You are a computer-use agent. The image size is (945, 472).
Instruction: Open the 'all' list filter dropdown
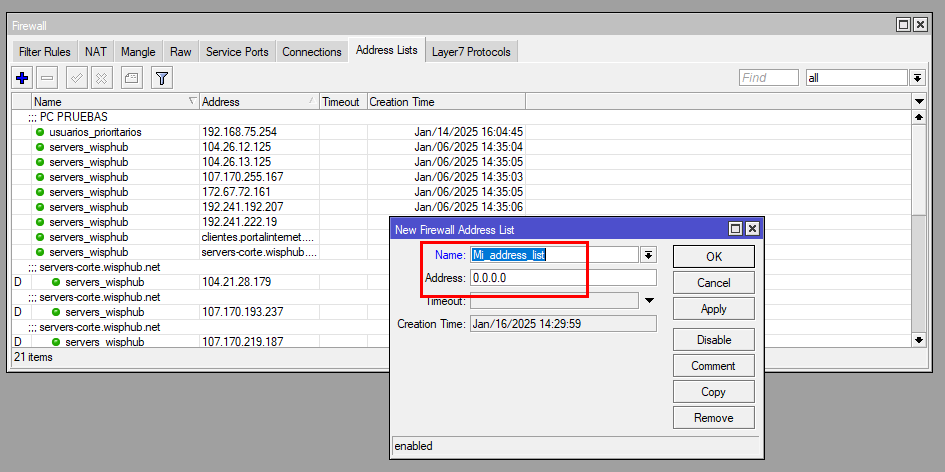(917, 77)
